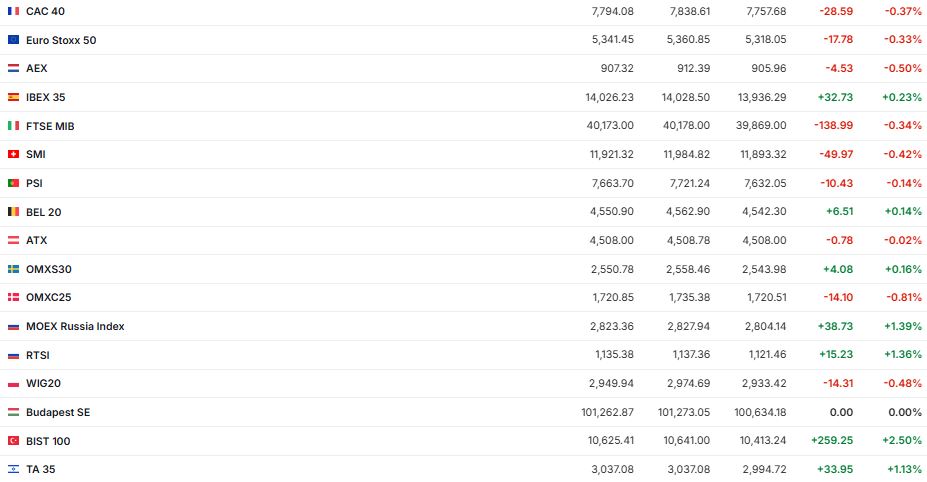927x482 pixels.
Task: Click the IBEX 35 last price 14,026.23
Action: tap(606, 97)
